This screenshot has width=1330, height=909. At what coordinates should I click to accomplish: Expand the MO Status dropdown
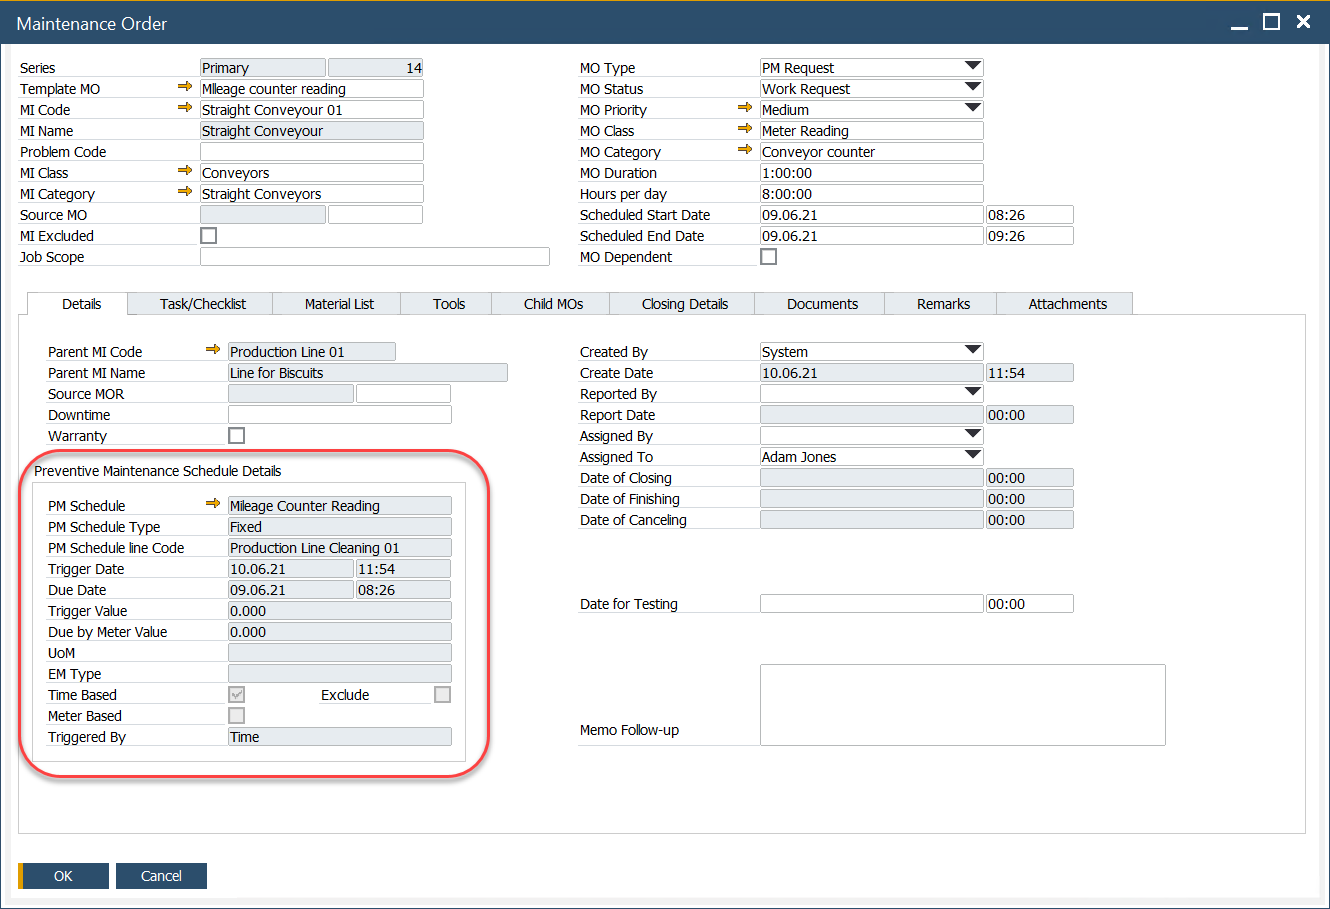pyautogui.click(x=971, y=88)
